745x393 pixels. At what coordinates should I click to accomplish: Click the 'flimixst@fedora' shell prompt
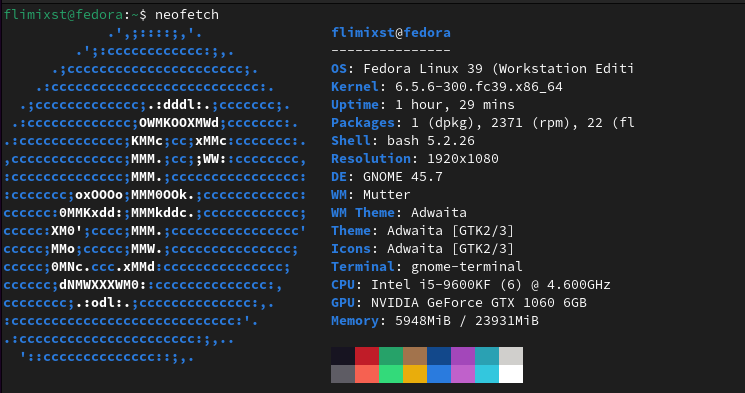tap(63, 15)
